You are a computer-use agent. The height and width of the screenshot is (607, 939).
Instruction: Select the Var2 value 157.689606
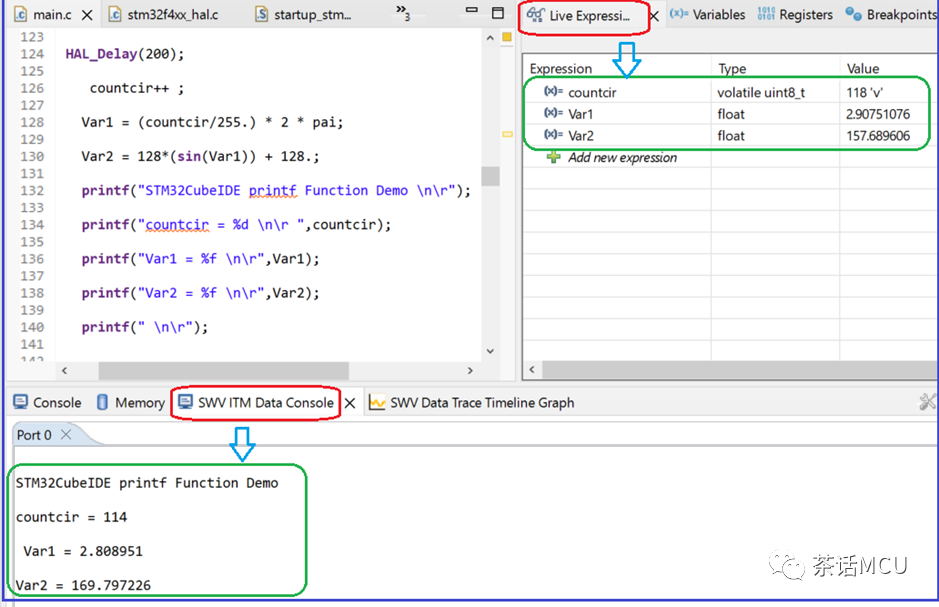pyautogui.click(x=877, y=135)
